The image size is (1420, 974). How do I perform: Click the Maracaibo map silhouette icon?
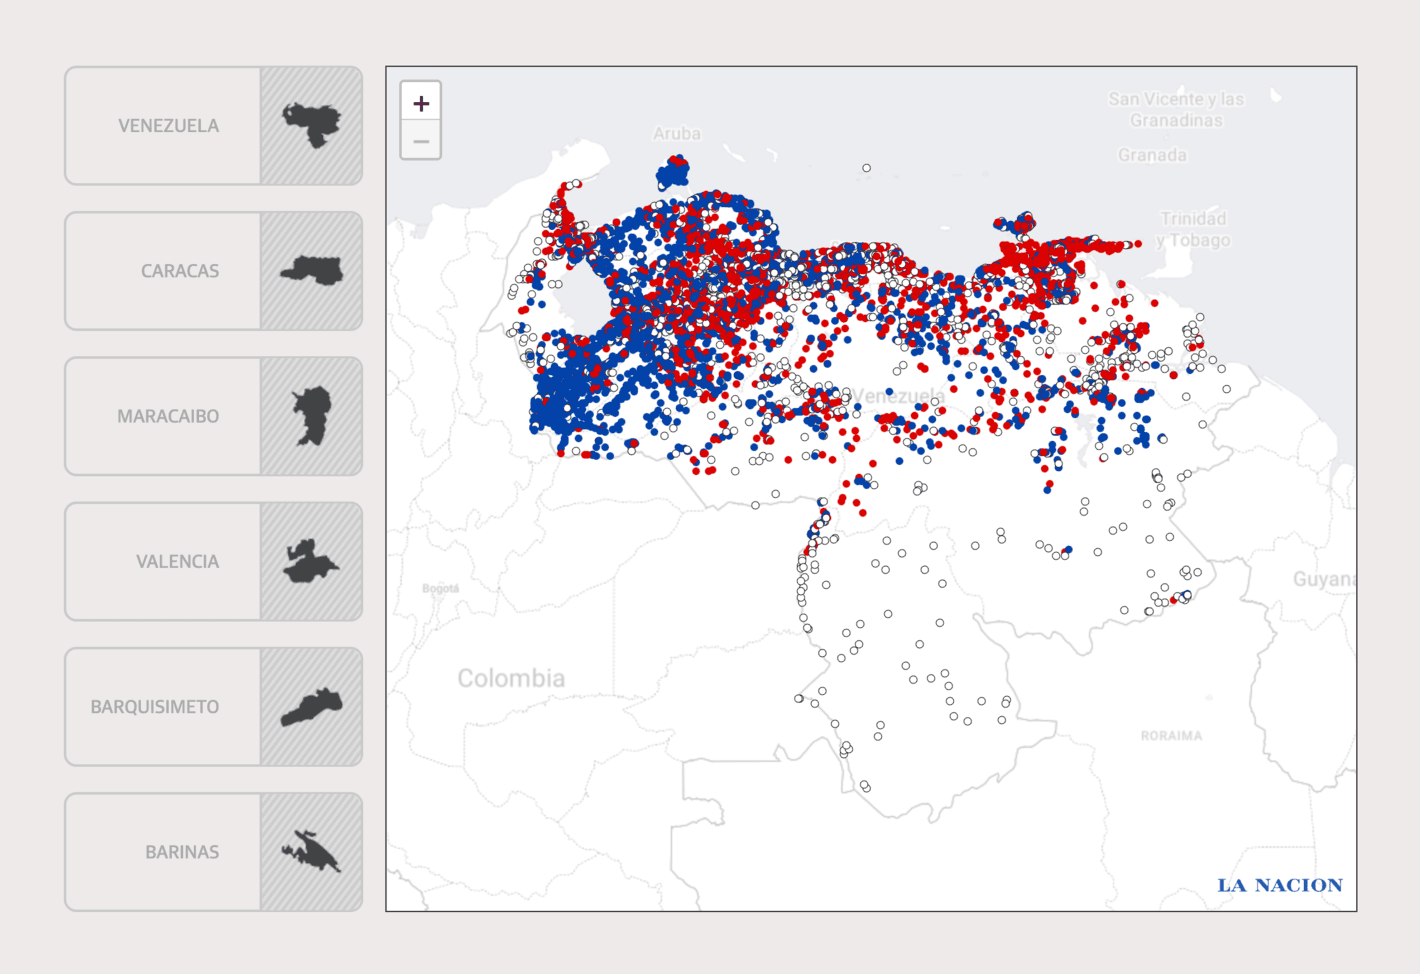[x=312, y=416]
